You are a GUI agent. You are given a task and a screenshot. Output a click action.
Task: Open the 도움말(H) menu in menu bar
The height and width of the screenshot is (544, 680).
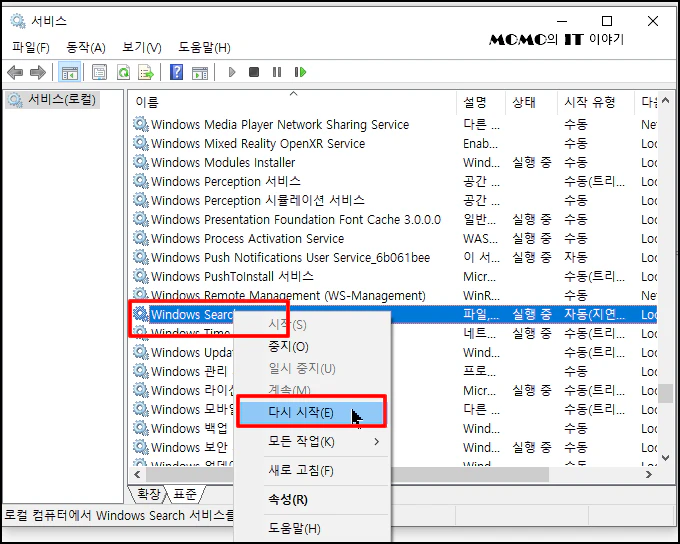pyautogui.click(x=204, y=47)
